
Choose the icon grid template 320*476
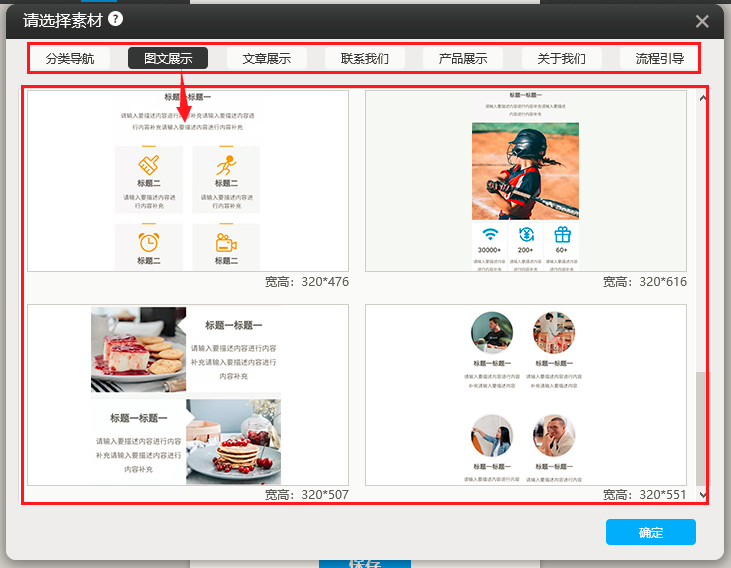pyautogui.click(x=188, y=181)
